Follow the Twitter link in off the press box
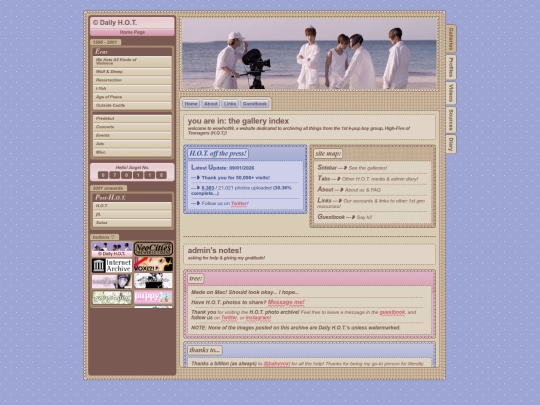This screenshot has height=405, width=540. point(239,203)
